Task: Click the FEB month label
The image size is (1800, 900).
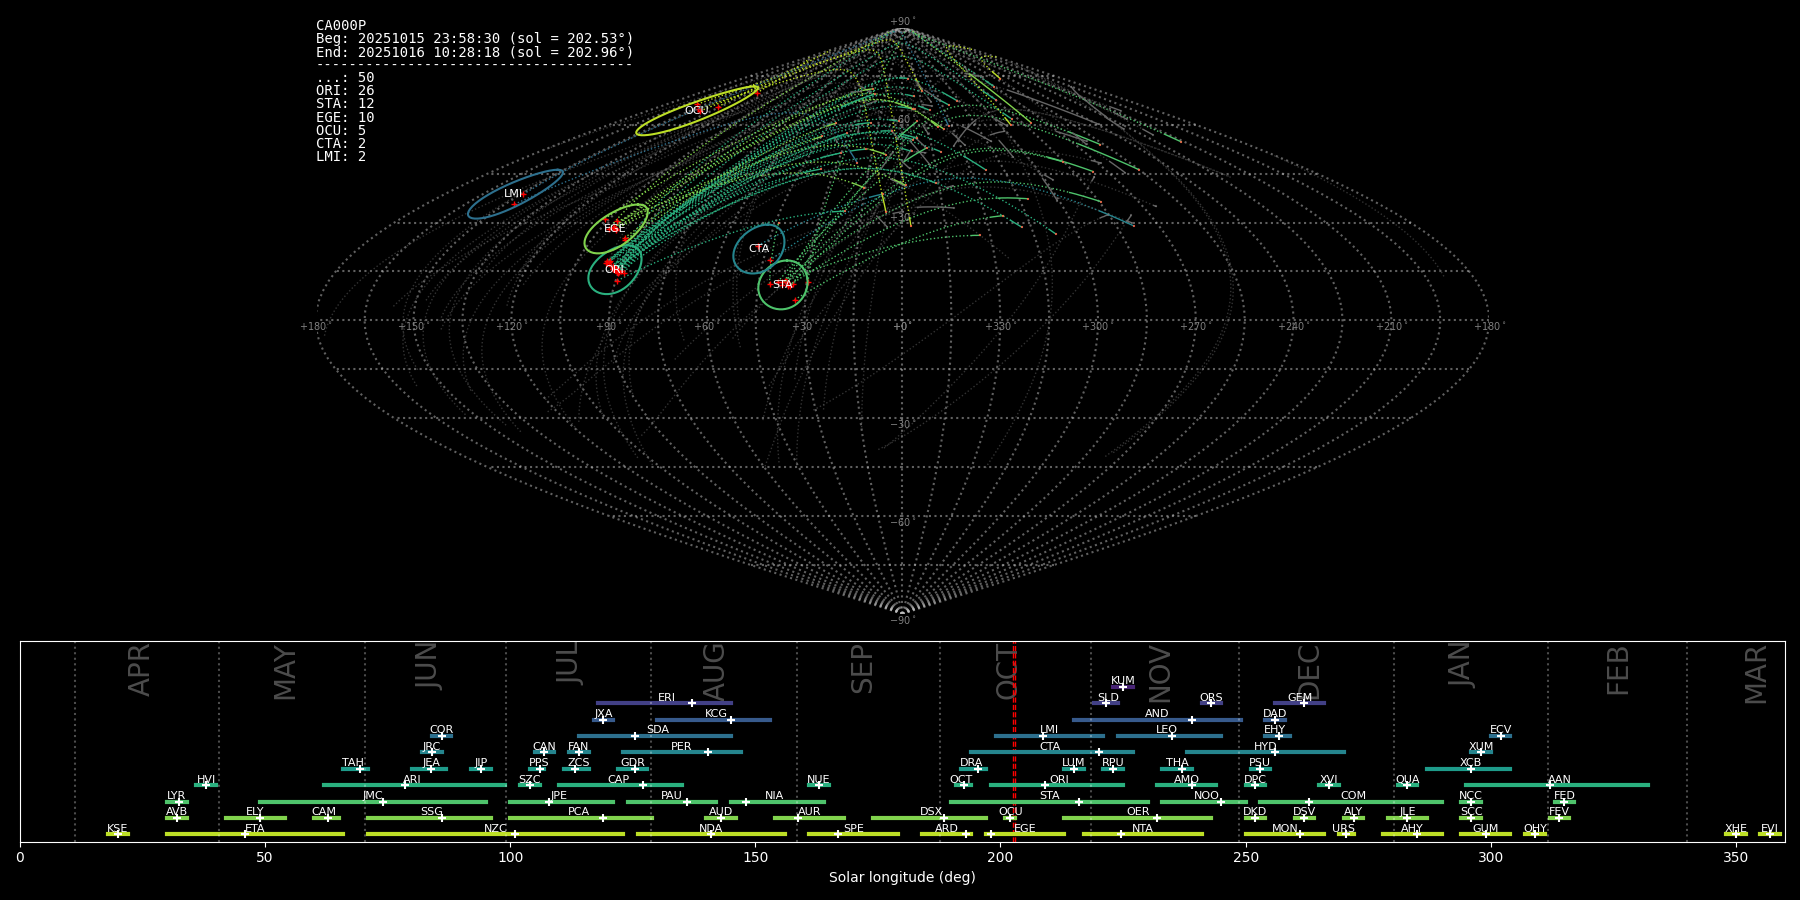Action: click(1617, 671)
